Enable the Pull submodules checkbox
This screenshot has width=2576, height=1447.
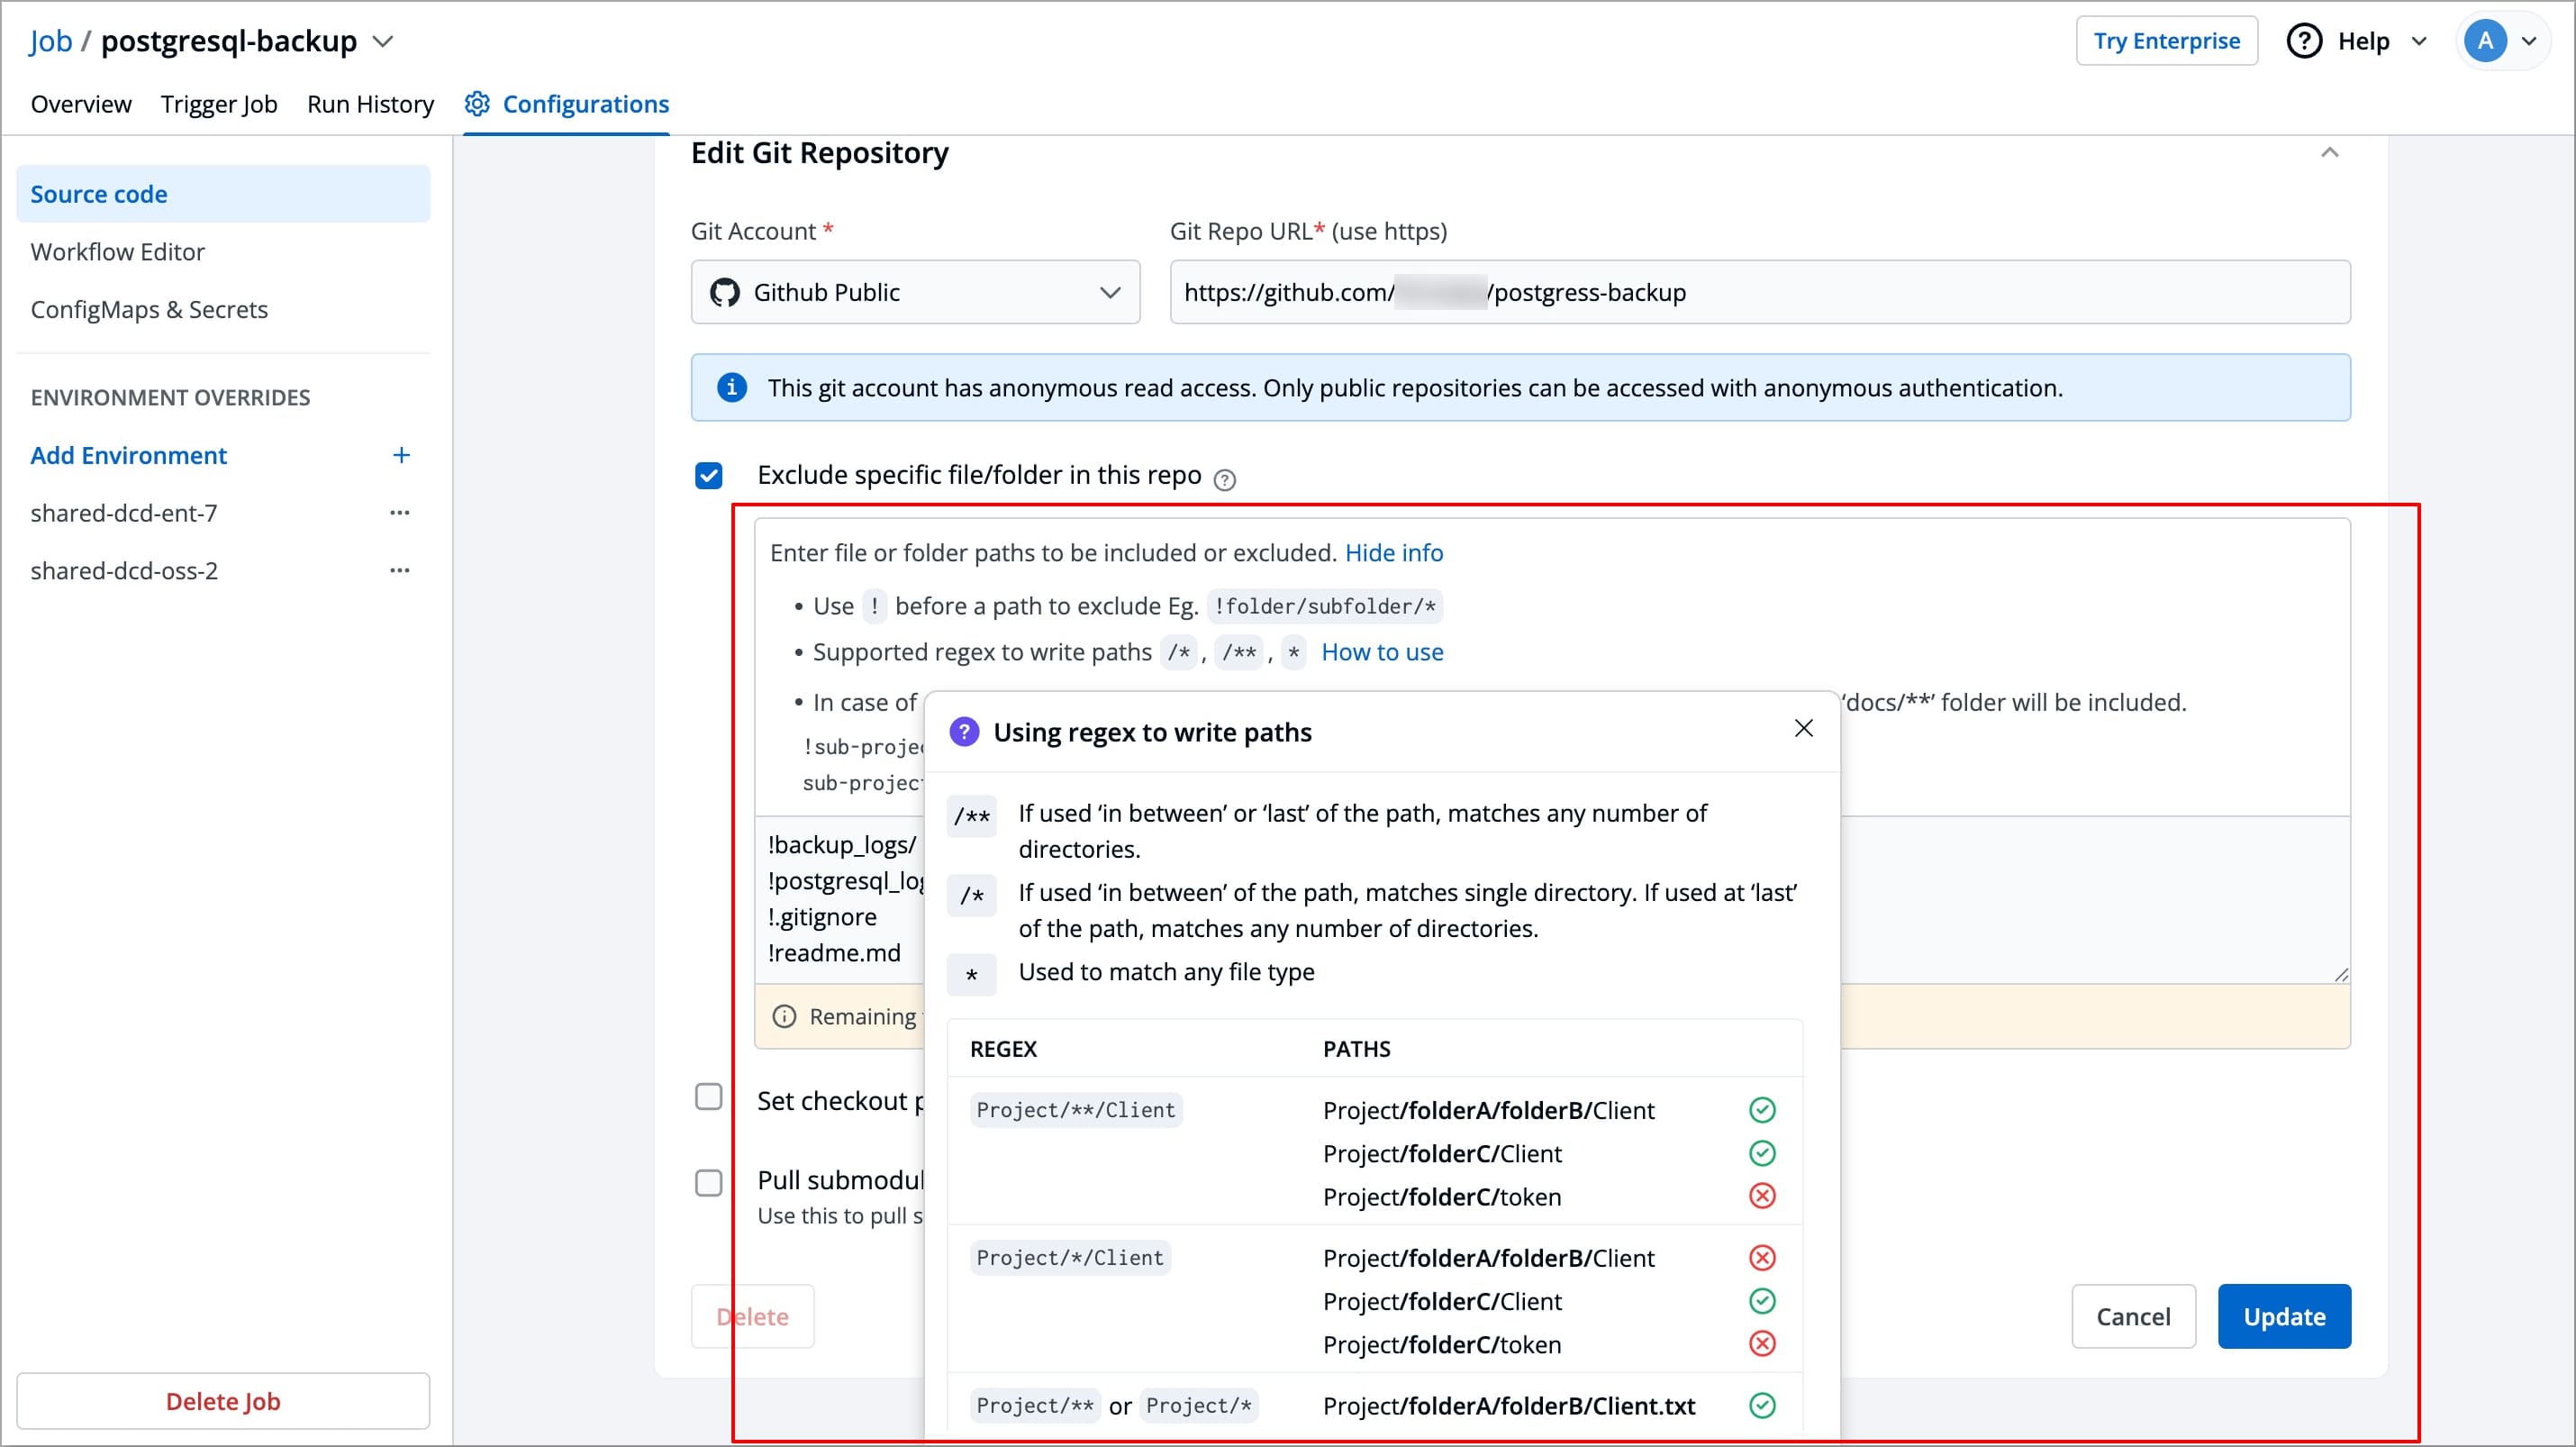(708, 1182)
